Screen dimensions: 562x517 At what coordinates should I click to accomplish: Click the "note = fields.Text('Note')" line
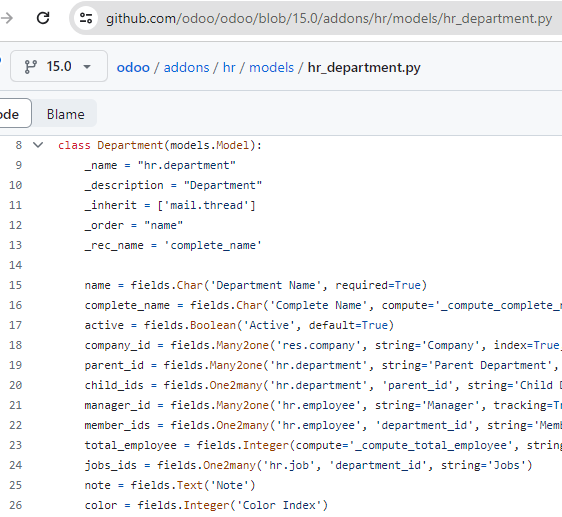[x=170, y=485]
